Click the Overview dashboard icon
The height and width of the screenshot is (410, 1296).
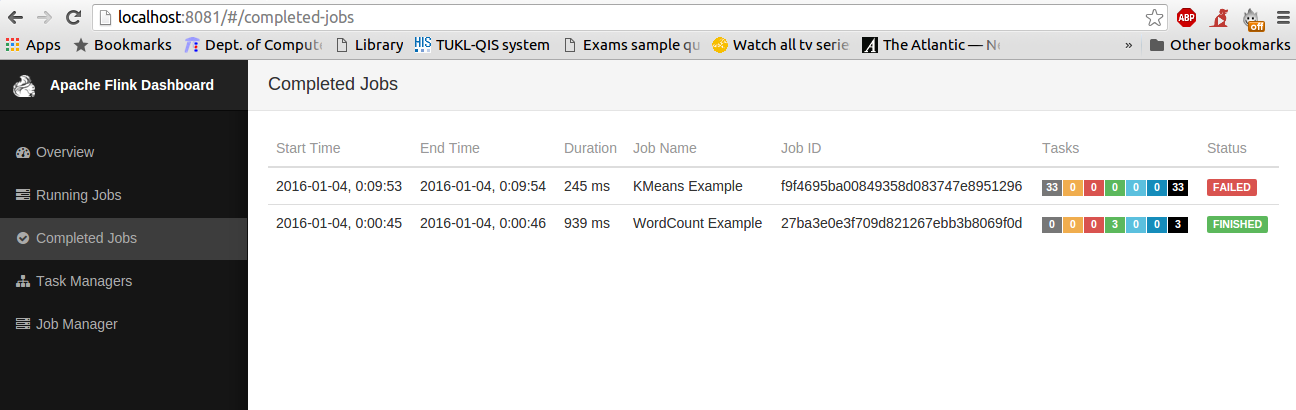tap(24, 153)
